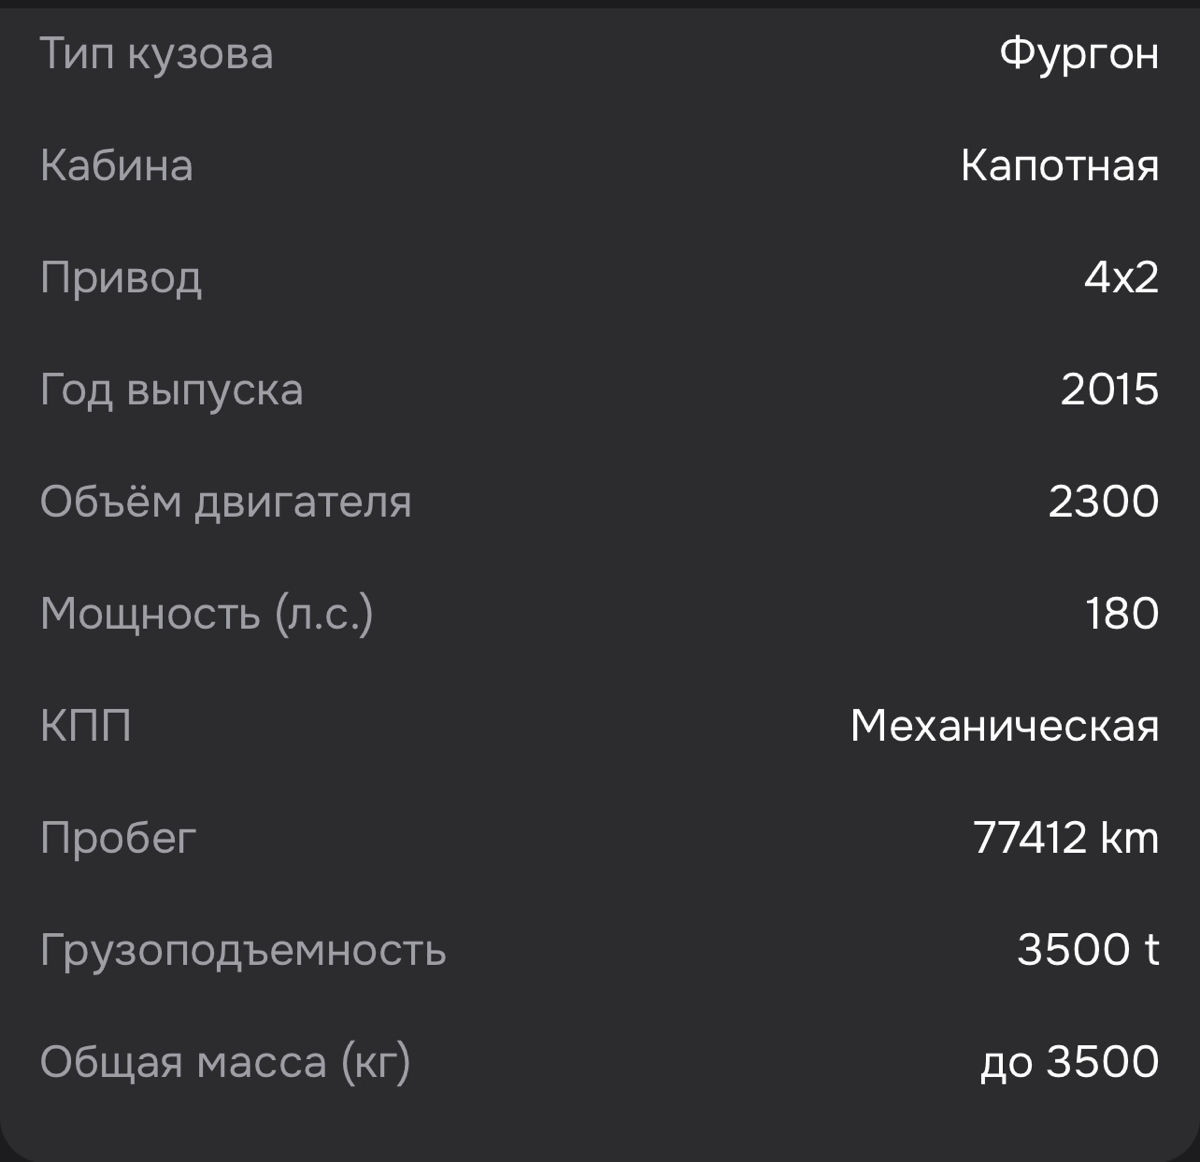Tap the 'Механическая' gearbox value

click(x=1005, y=725)
